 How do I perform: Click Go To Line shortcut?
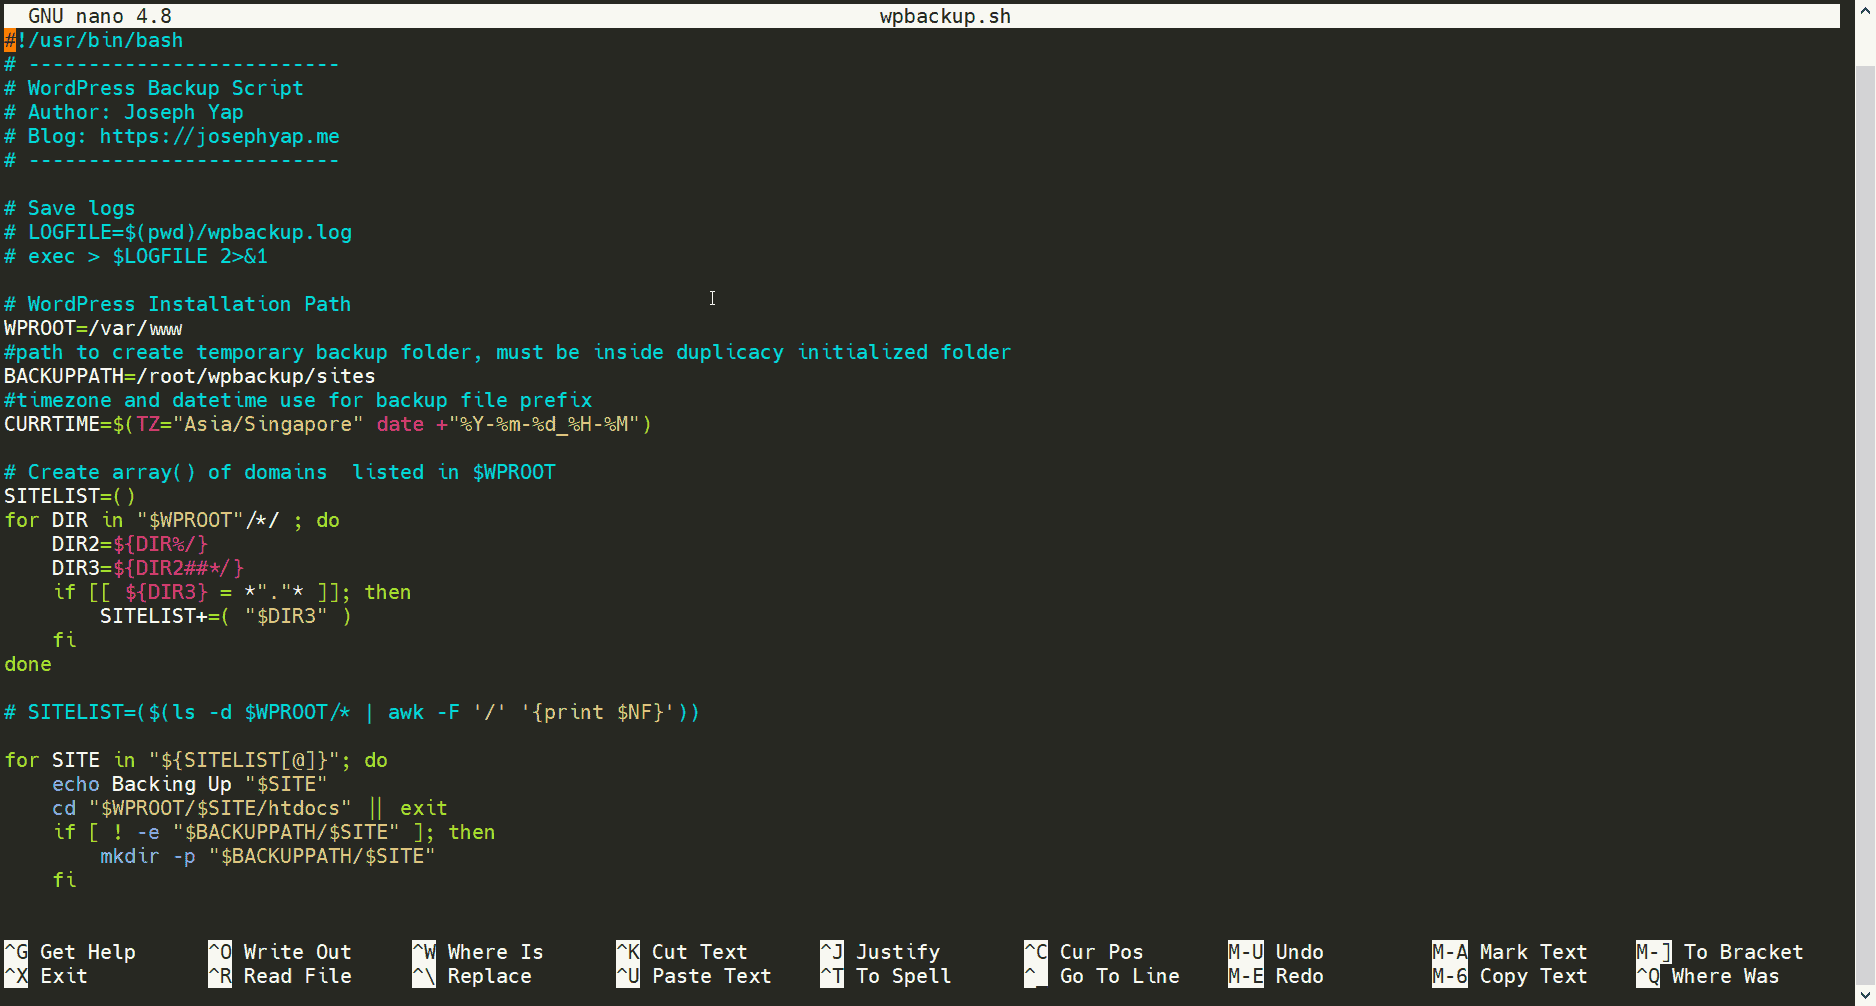pos(1119,976)
